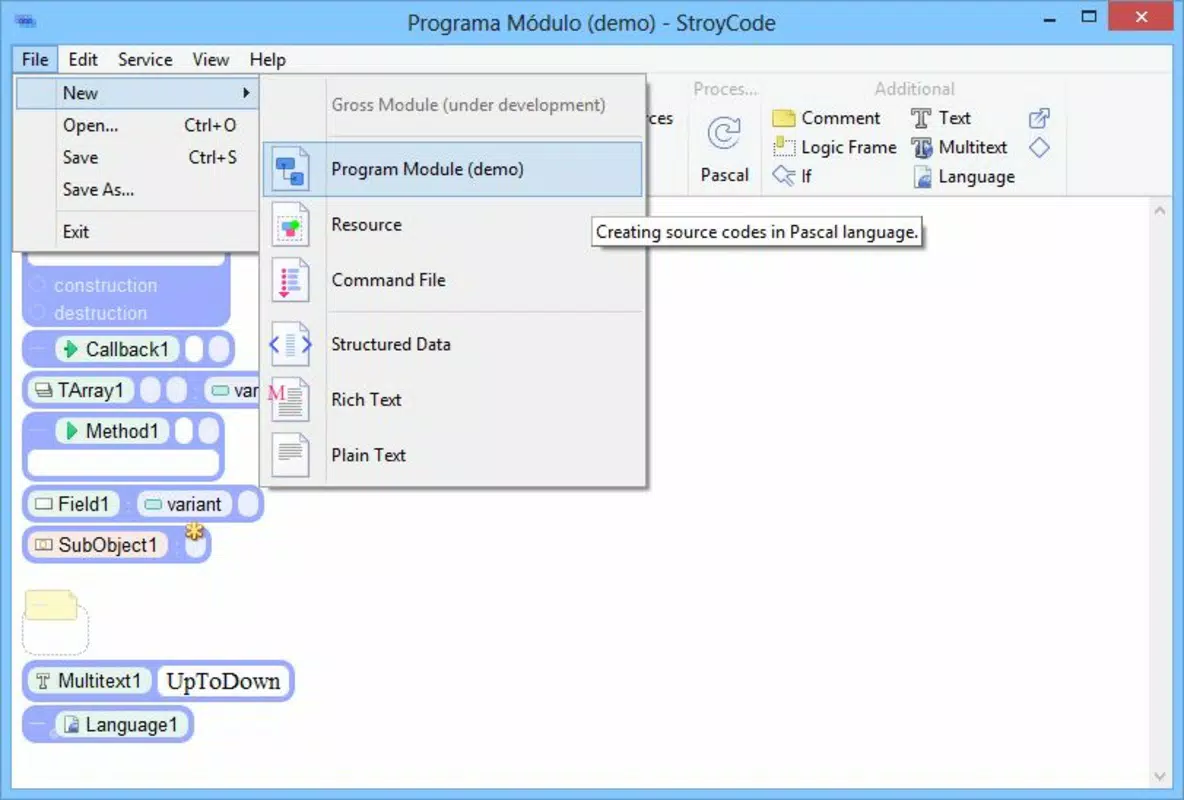This screenshot has height=800, width=1184.
Task: Click the StroyCode app icon in title bar
Action: click(25, 21)
